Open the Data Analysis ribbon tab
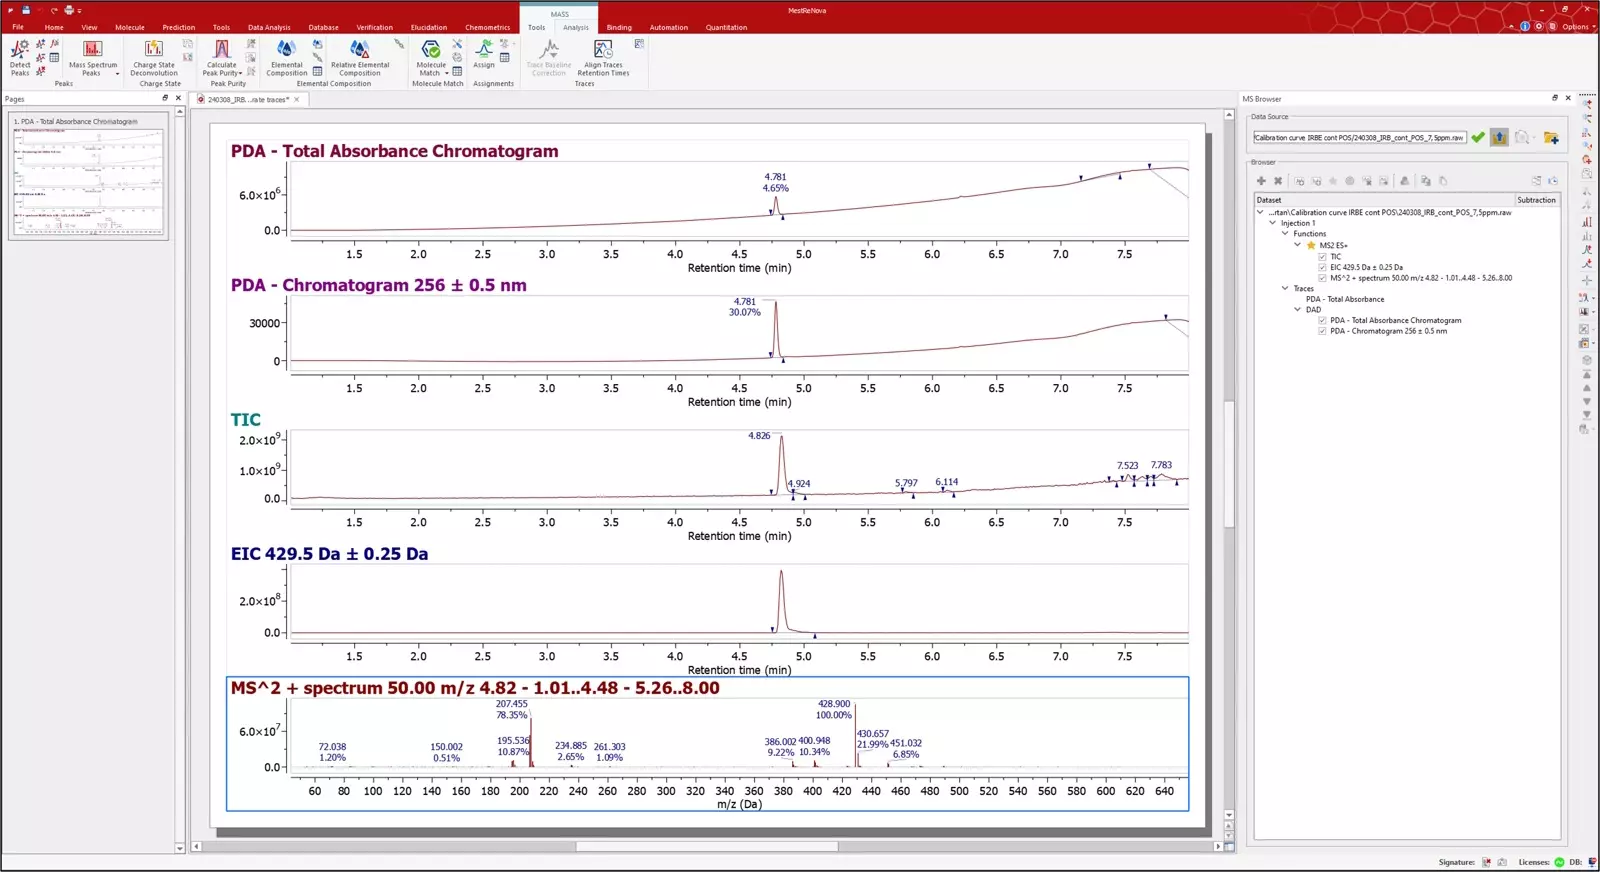 (269, 27)
